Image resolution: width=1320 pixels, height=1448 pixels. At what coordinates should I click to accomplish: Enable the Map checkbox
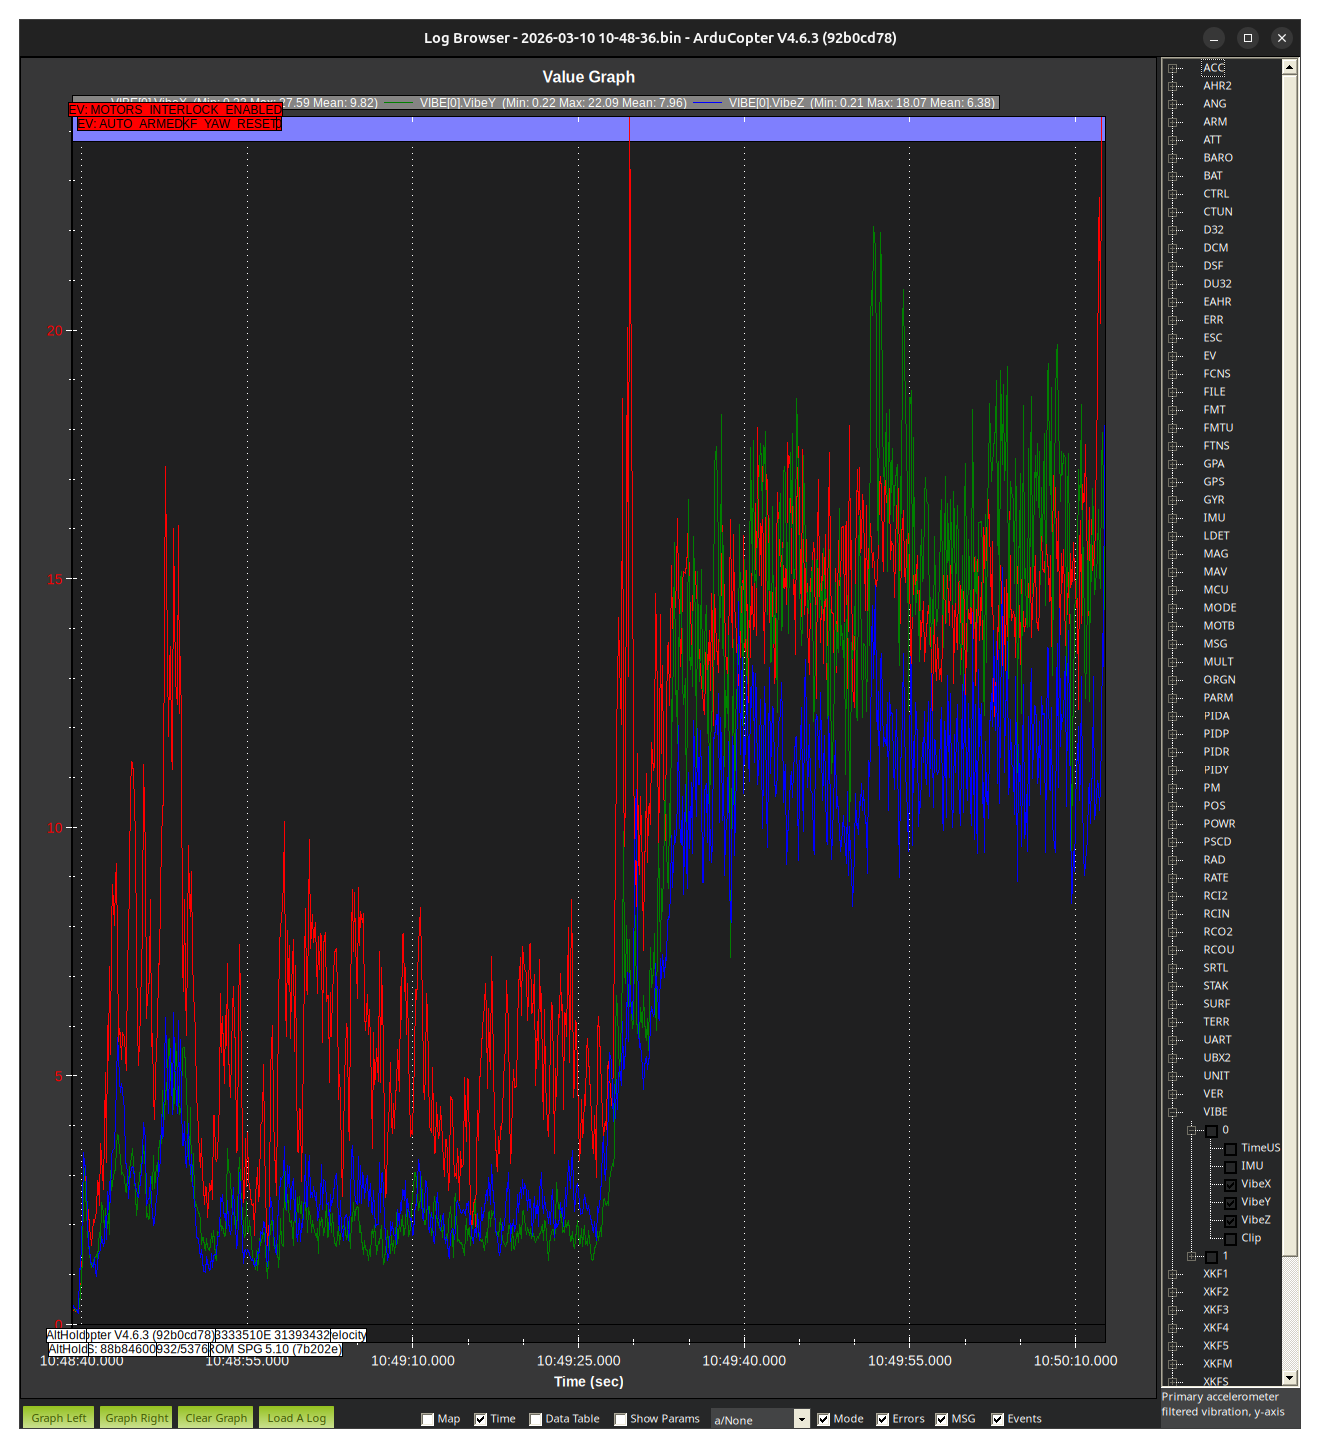click(428, 1419)
